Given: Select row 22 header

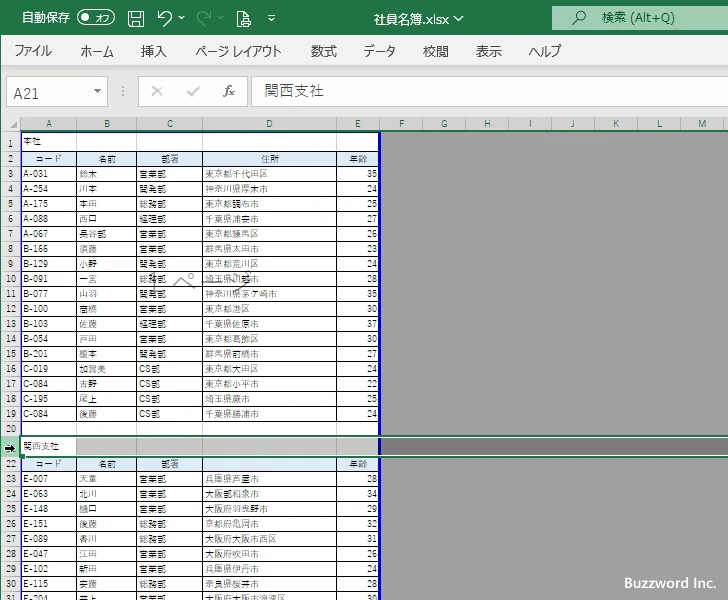Looking at the screenshot, I should [x=11, y=463].
